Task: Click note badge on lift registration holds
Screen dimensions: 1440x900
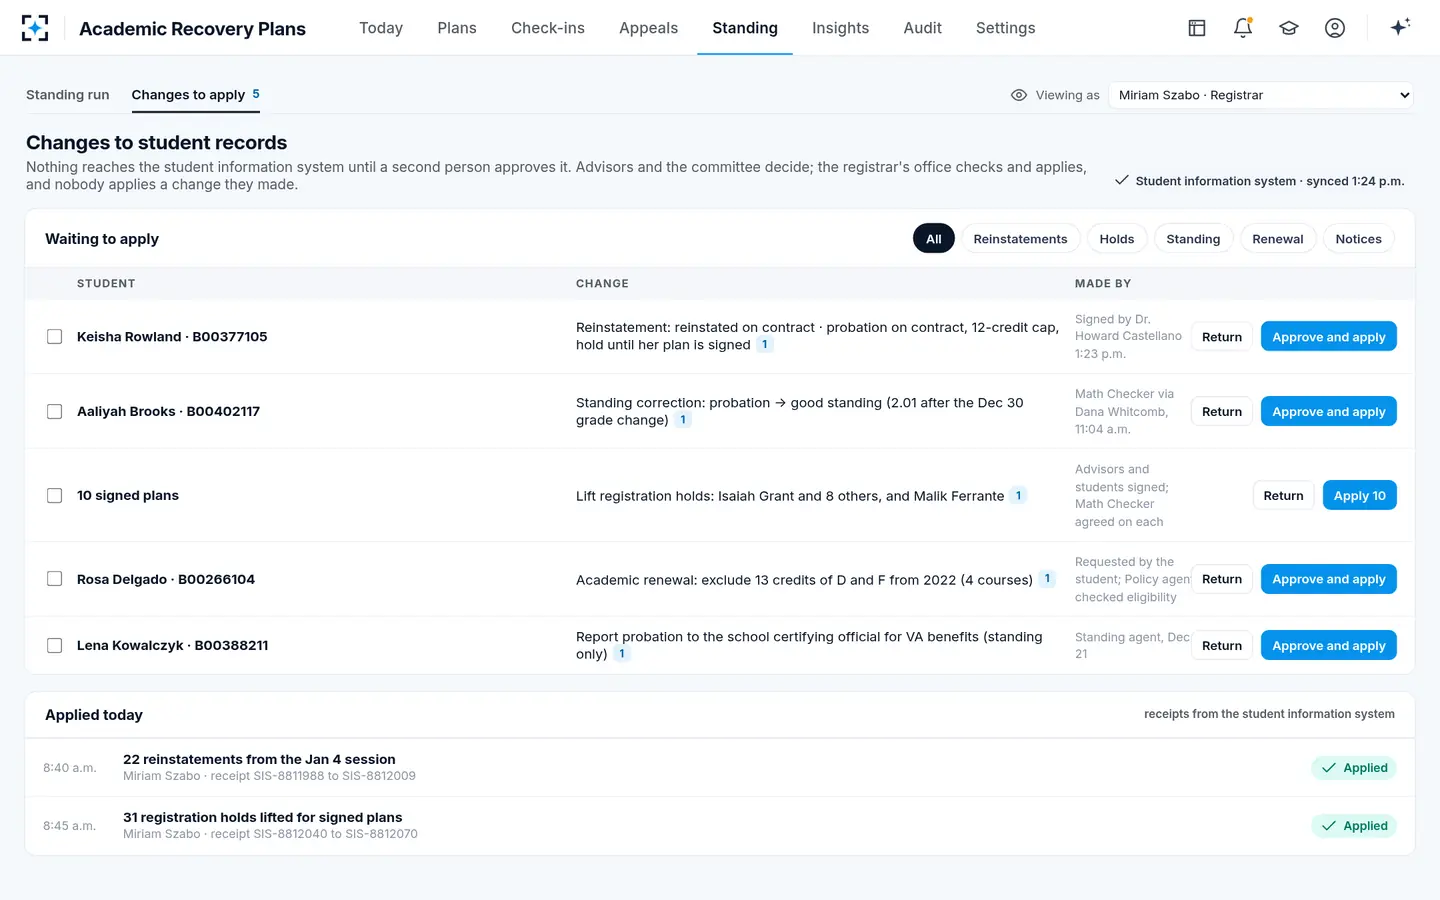Action: pyautogui.click(x=1019, y=495)
